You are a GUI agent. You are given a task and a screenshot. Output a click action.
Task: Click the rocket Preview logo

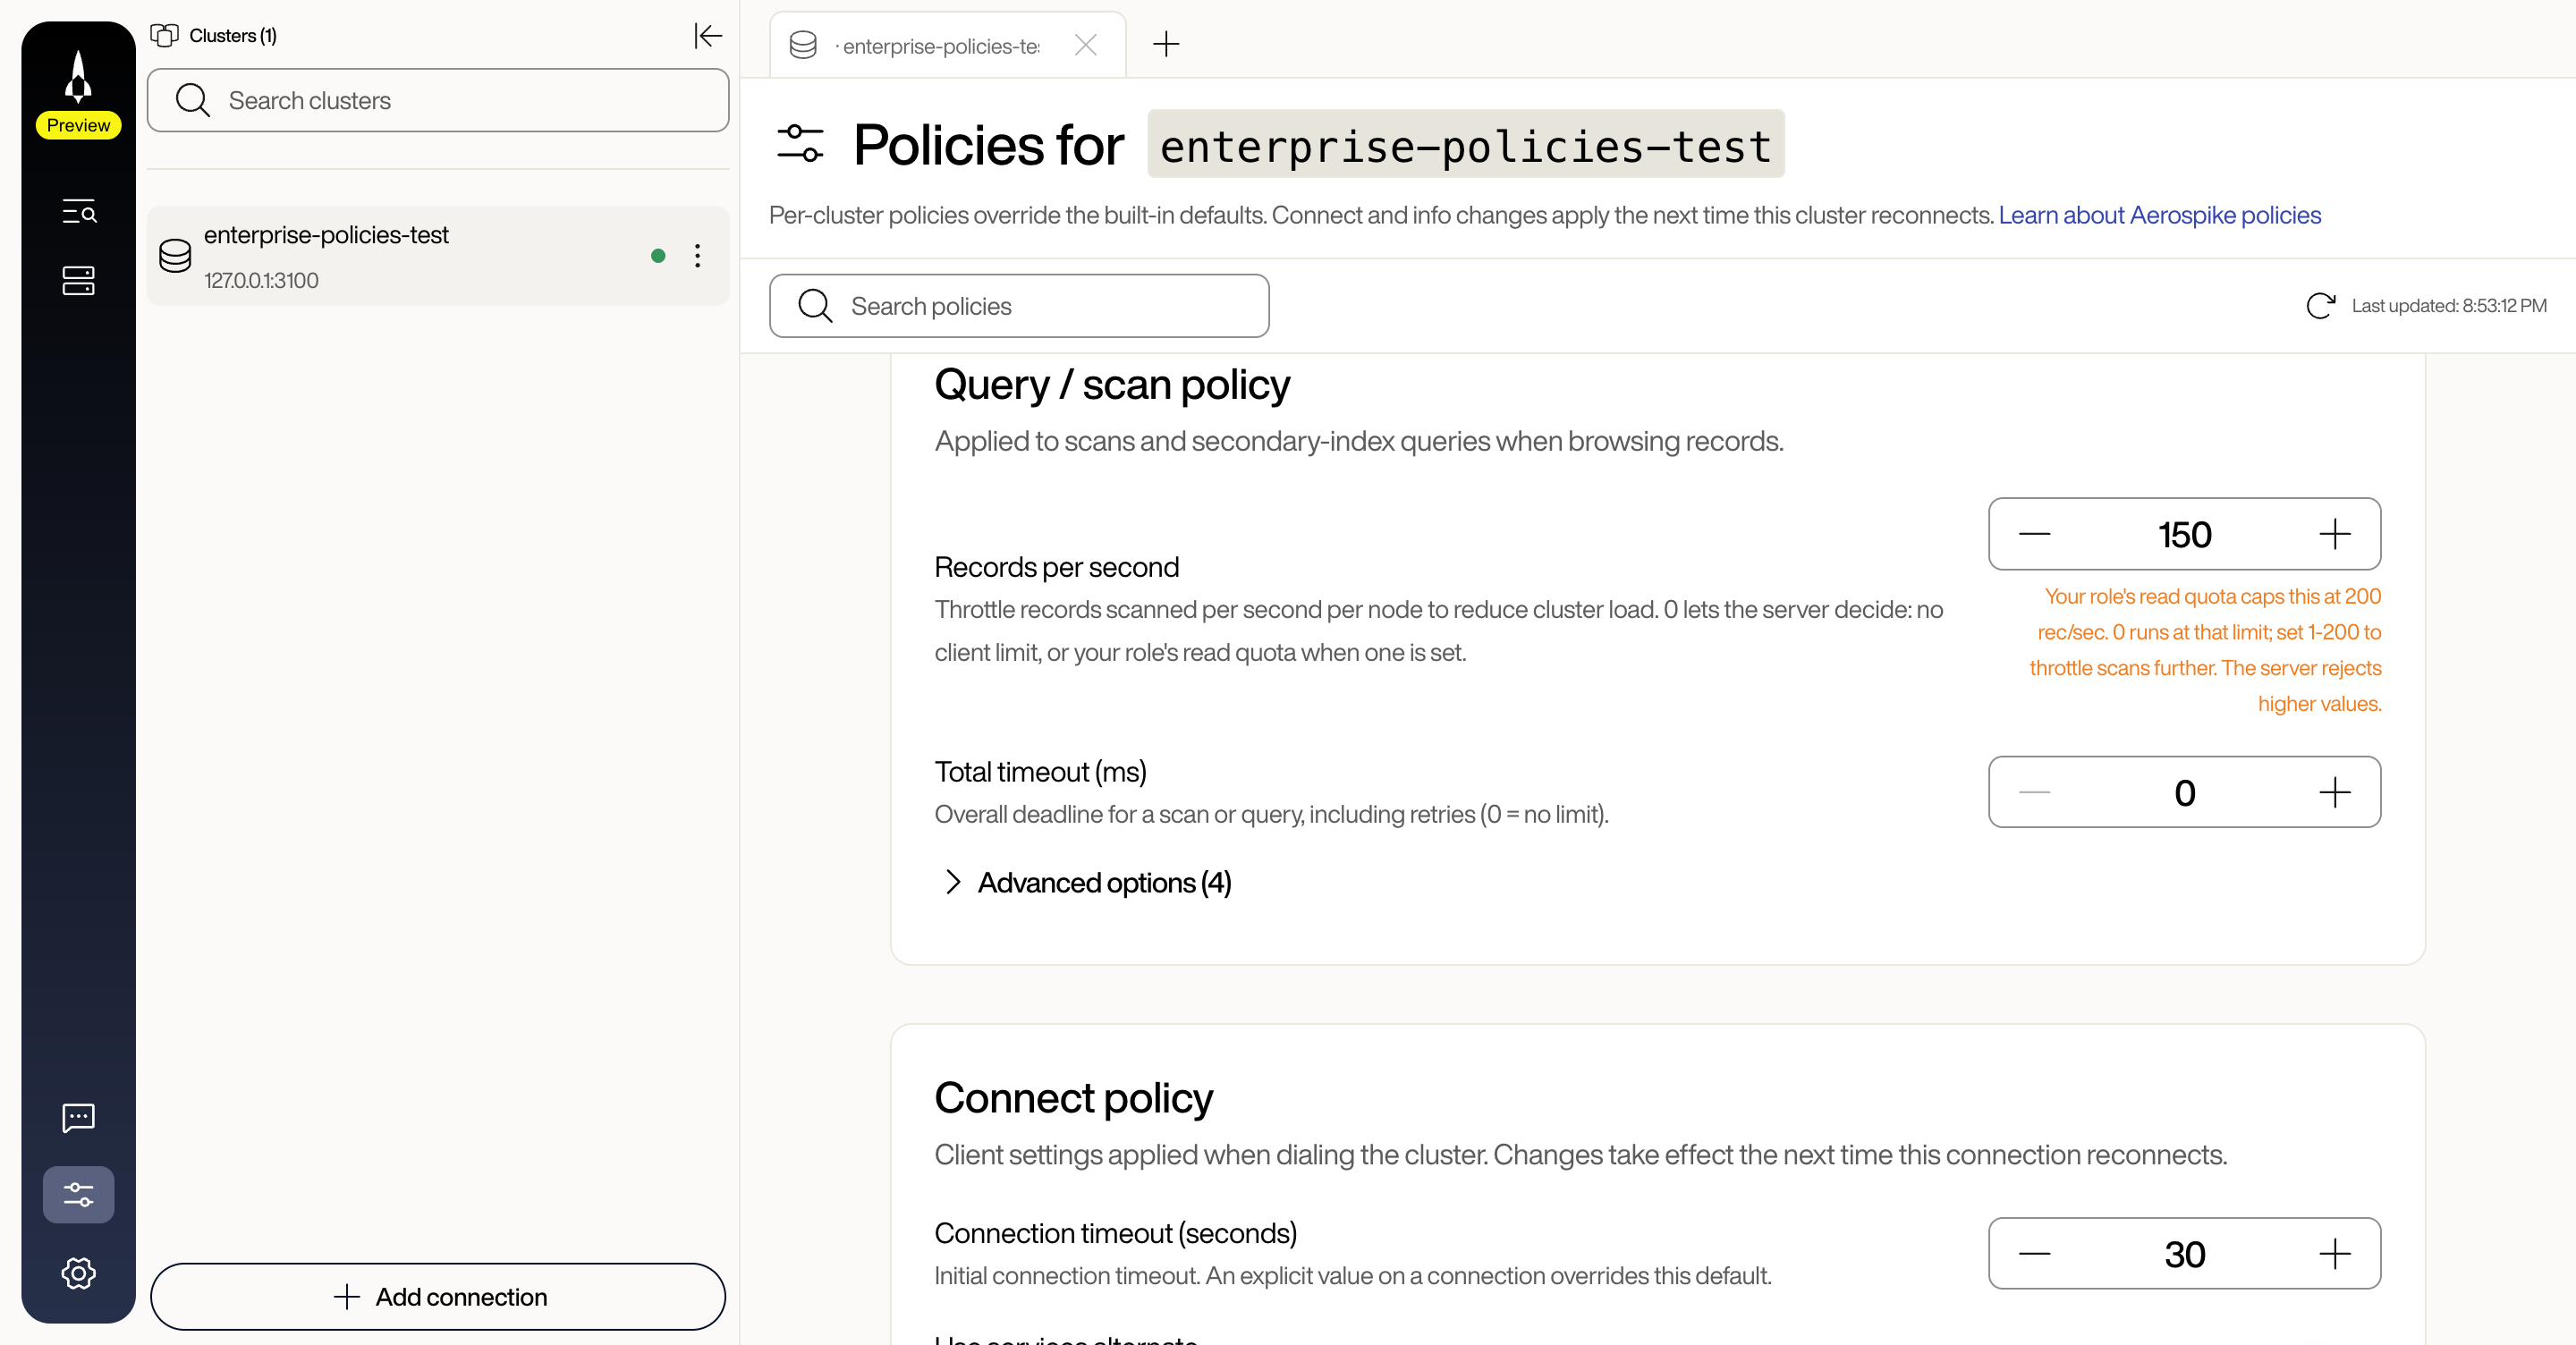point(78,92)
